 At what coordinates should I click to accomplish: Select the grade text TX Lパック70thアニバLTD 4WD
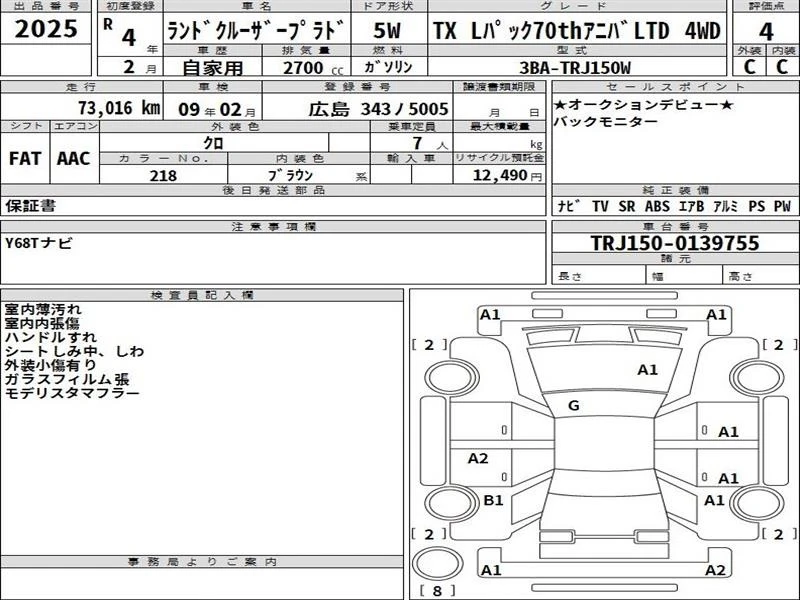coord(577,31)
